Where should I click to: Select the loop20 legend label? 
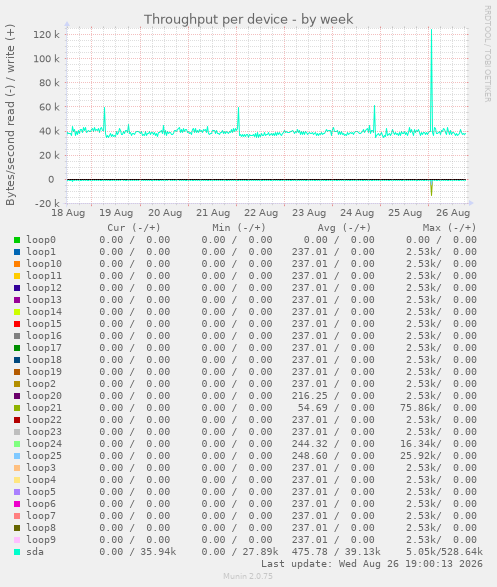pyautogui.click(x=44, y=396)
